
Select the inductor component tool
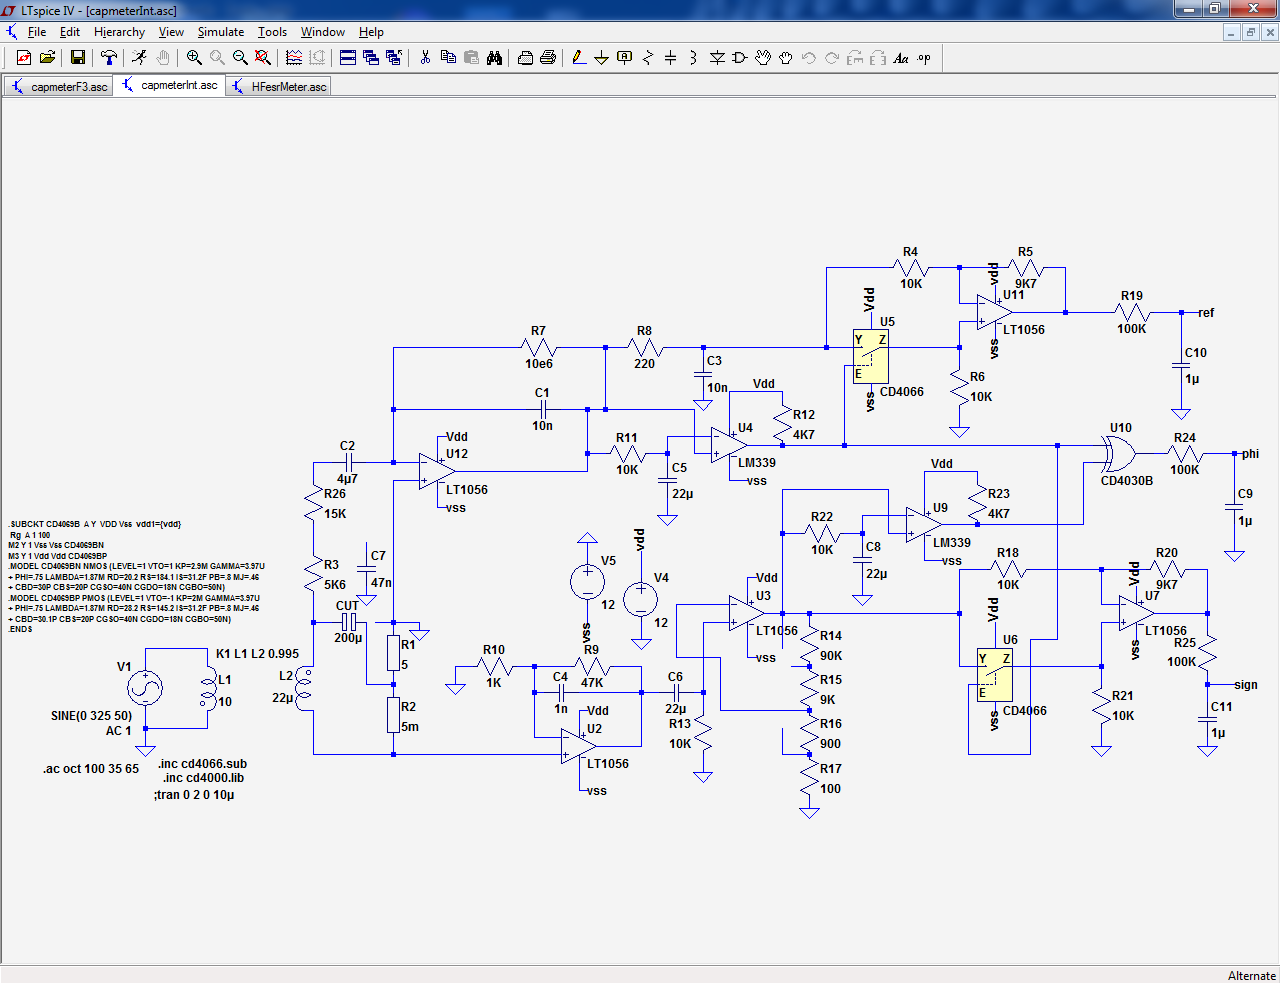coord(694,58)
